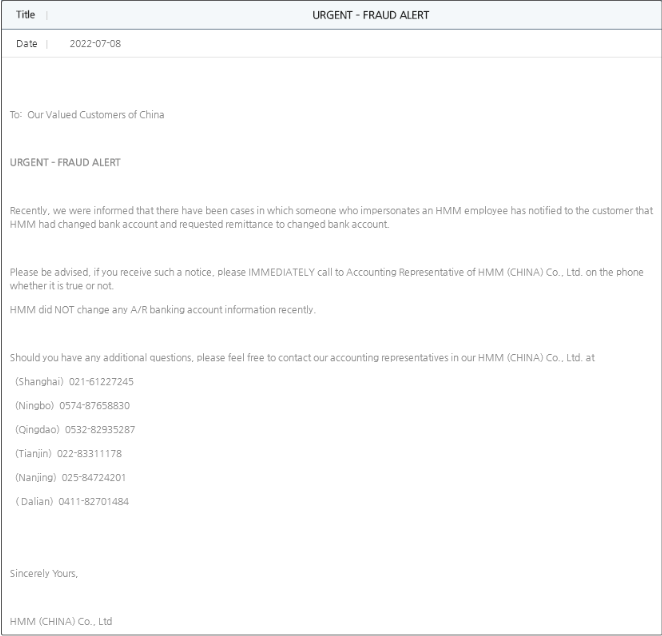Image resolution: width=662 pixels, height=636 pixels.
Task: Click the line starting 'Please be advised'
Action: (326, 272)
